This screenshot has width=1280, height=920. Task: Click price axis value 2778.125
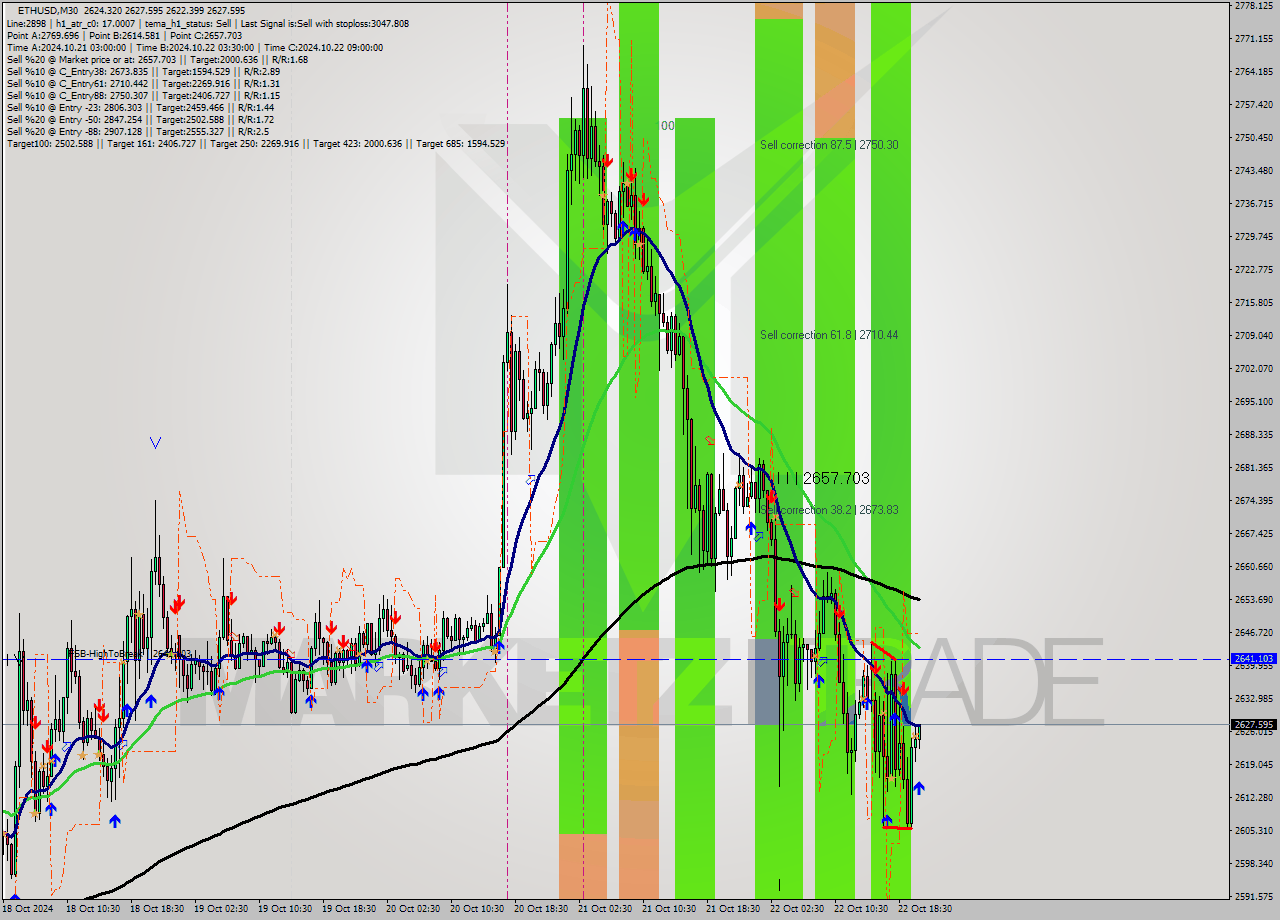[x=1253, y=5]
